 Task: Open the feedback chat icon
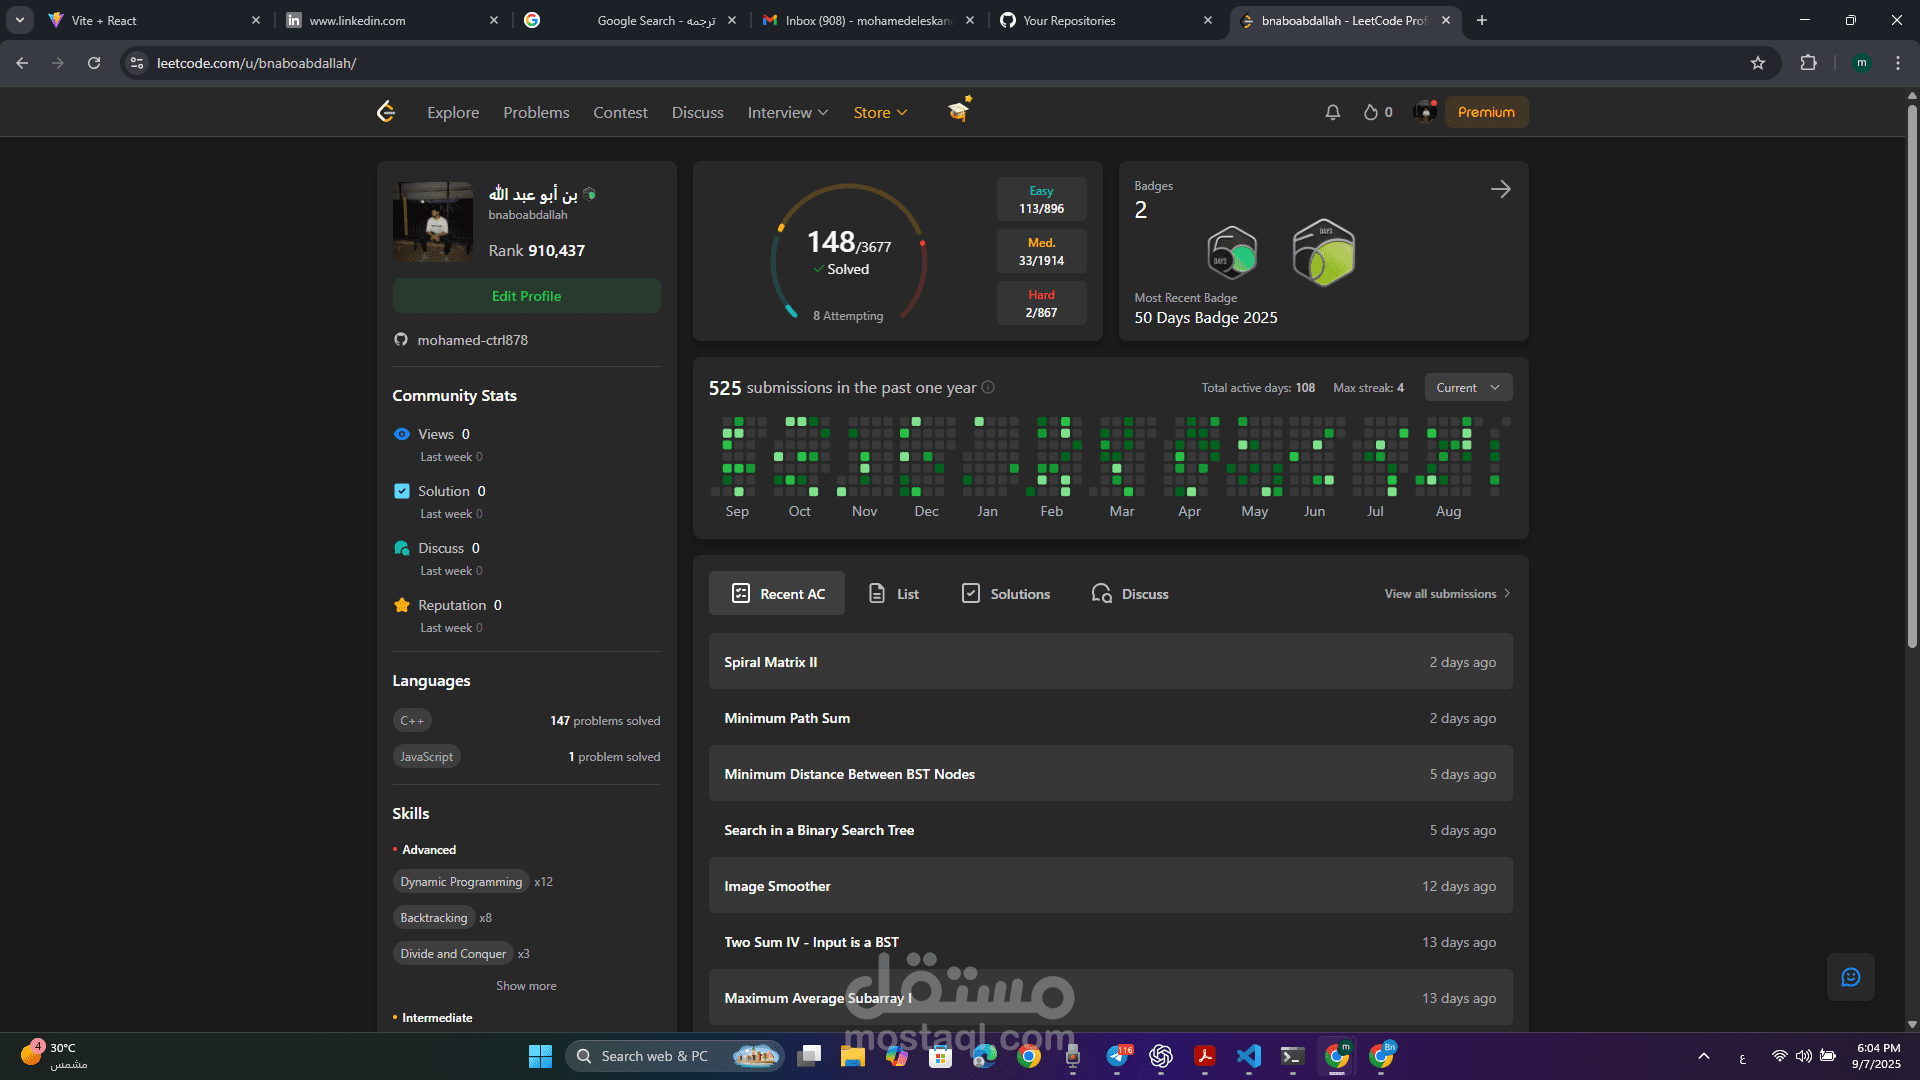pyautogui.click(x=1850, y=977)
